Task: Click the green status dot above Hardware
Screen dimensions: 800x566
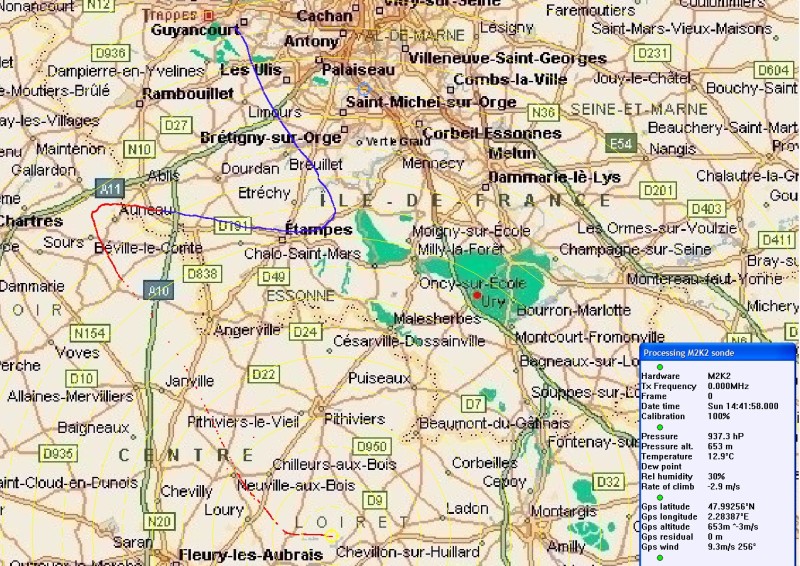Action: tap(660, 367)
